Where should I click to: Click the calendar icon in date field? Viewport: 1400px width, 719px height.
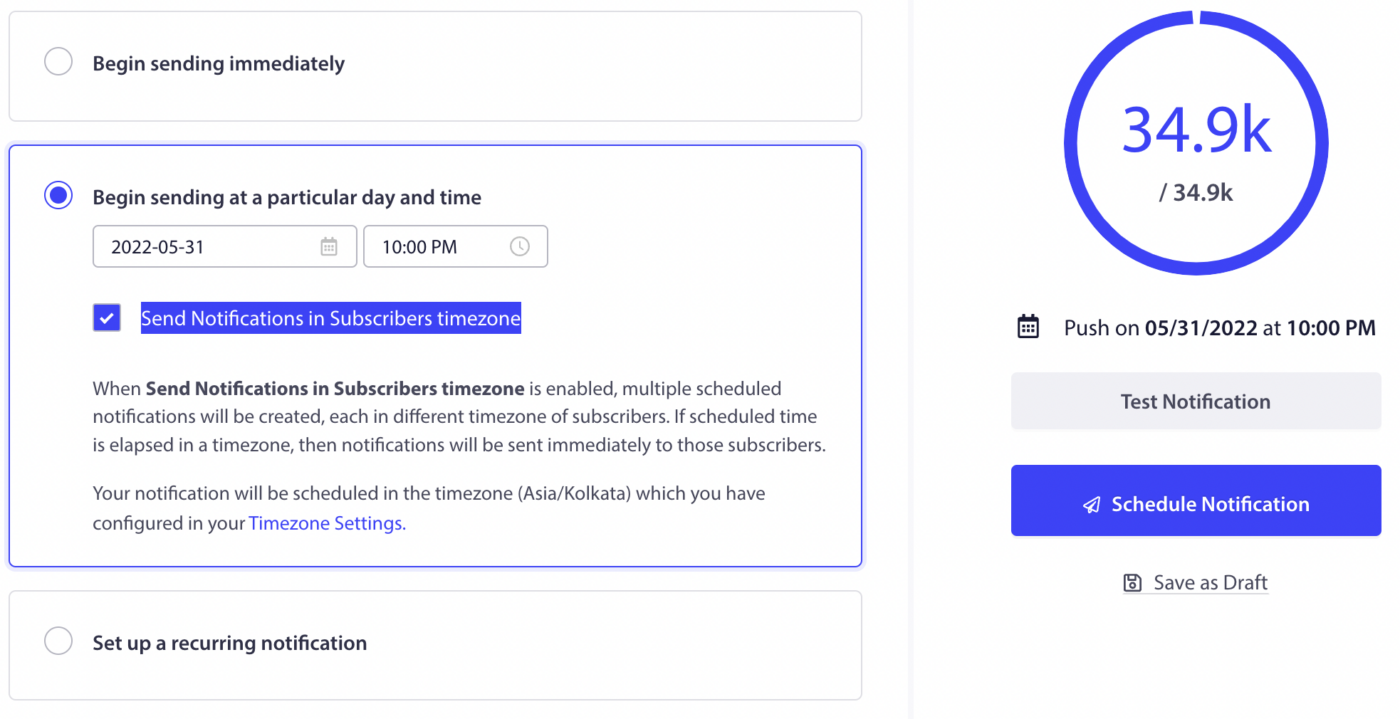coord(329,247)
